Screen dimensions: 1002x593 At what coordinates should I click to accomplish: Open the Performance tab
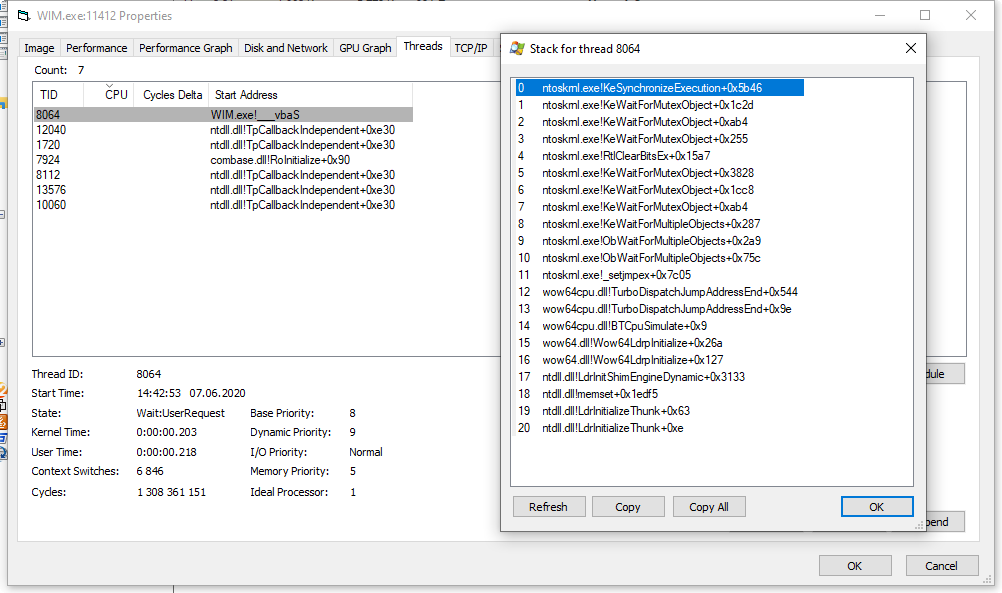click(x=96, y=48)
